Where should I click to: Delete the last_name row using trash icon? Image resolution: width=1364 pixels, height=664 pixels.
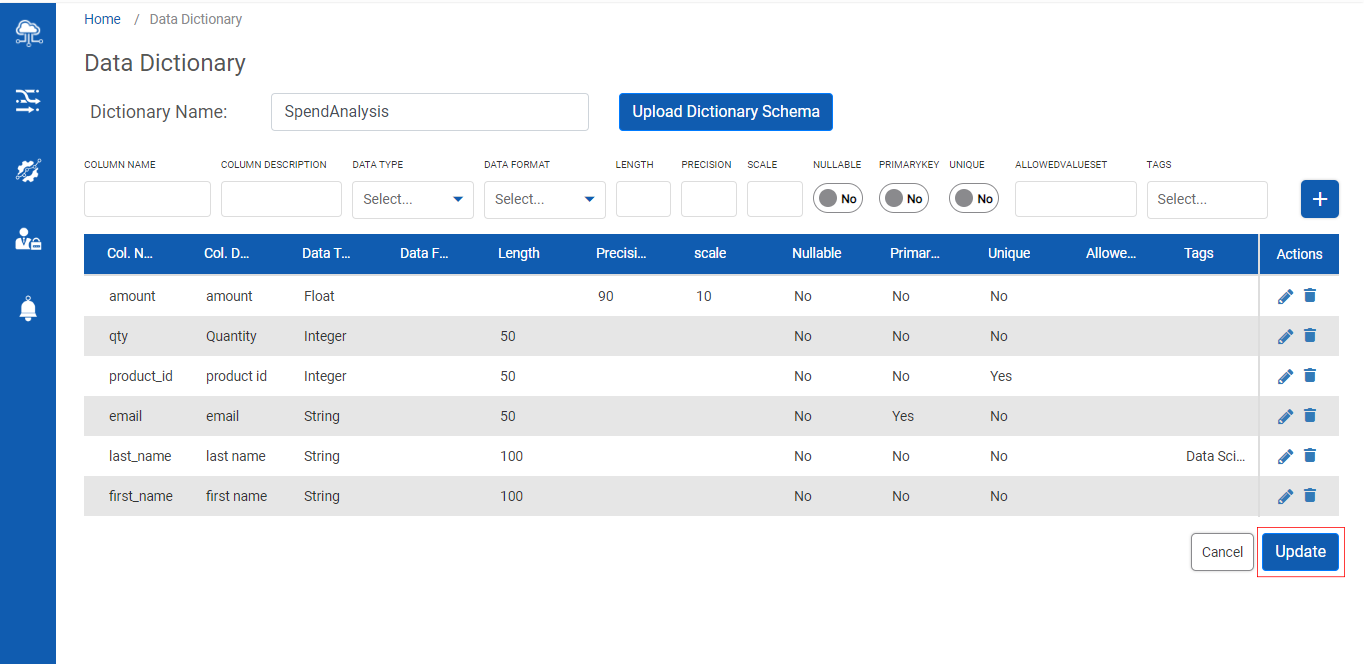click(1310, 455)
